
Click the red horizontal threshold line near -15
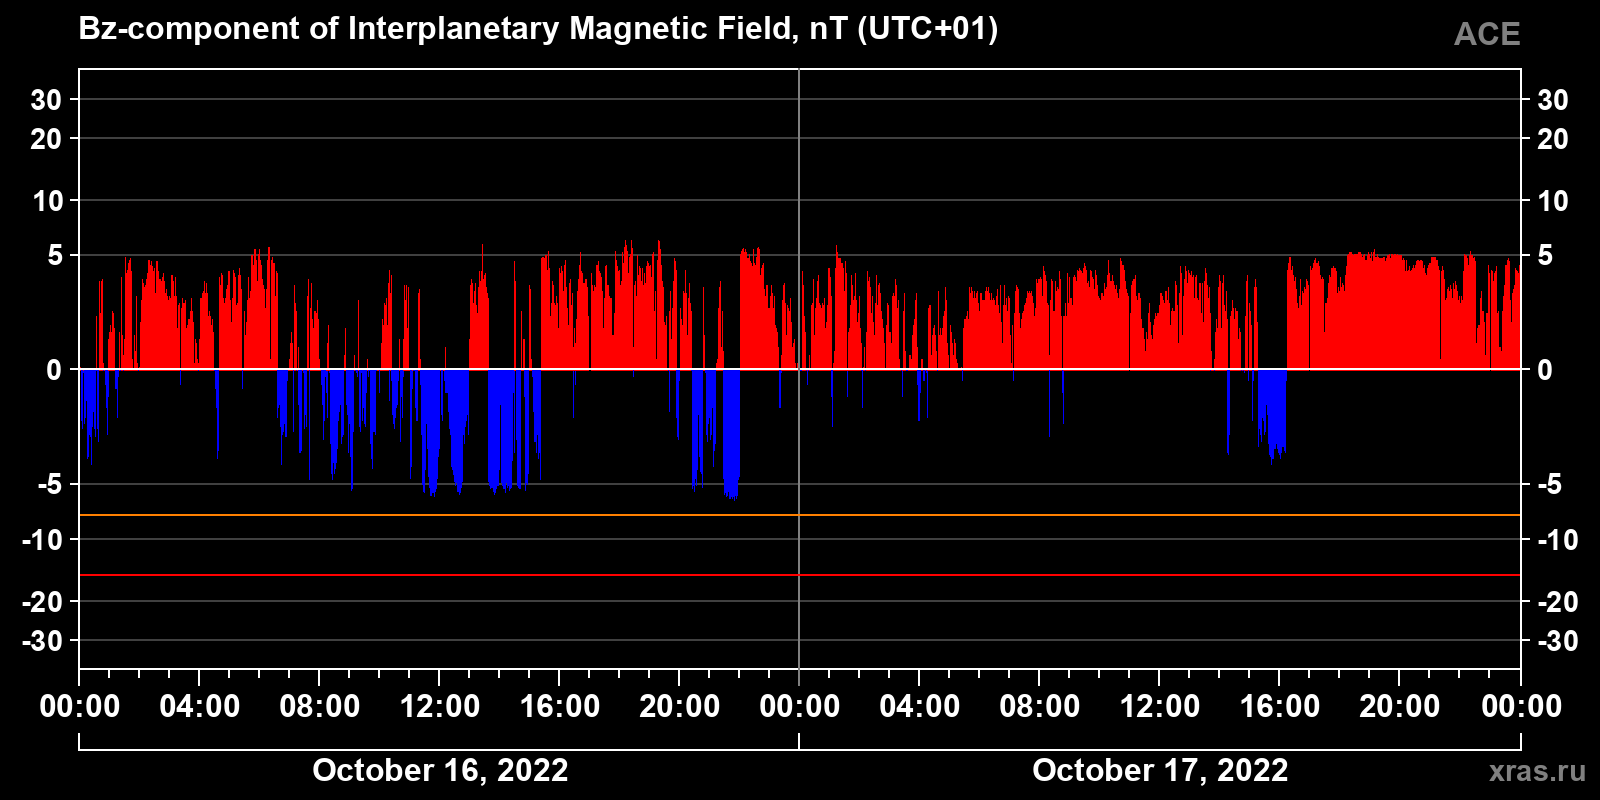click(800, 575)
